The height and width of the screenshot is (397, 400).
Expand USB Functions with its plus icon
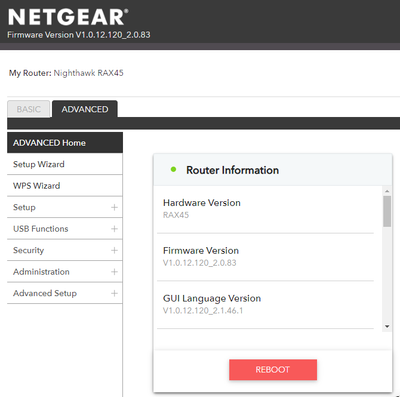tap(114, 229)
